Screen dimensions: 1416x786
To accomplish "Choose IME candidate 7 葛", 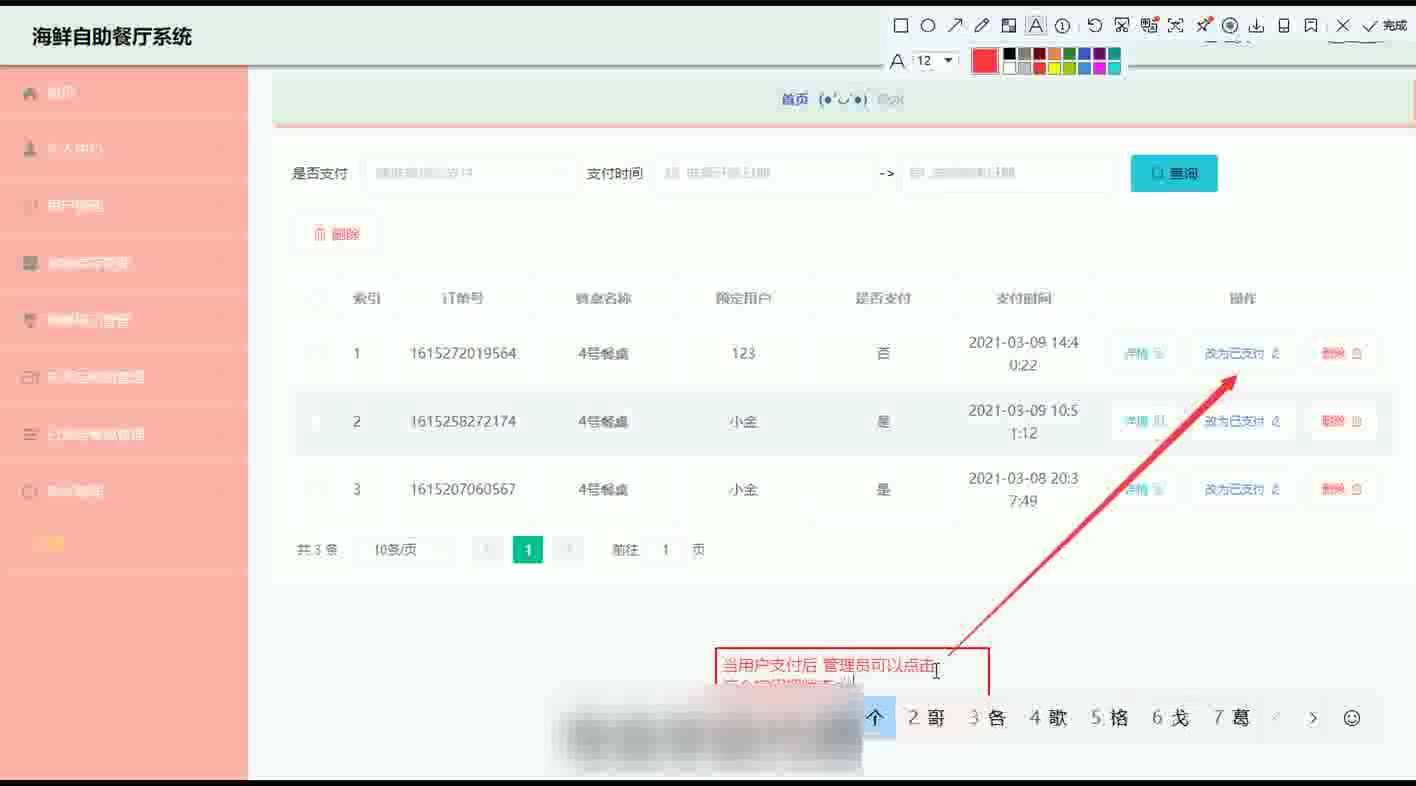I will click(x=1232, y=718).
